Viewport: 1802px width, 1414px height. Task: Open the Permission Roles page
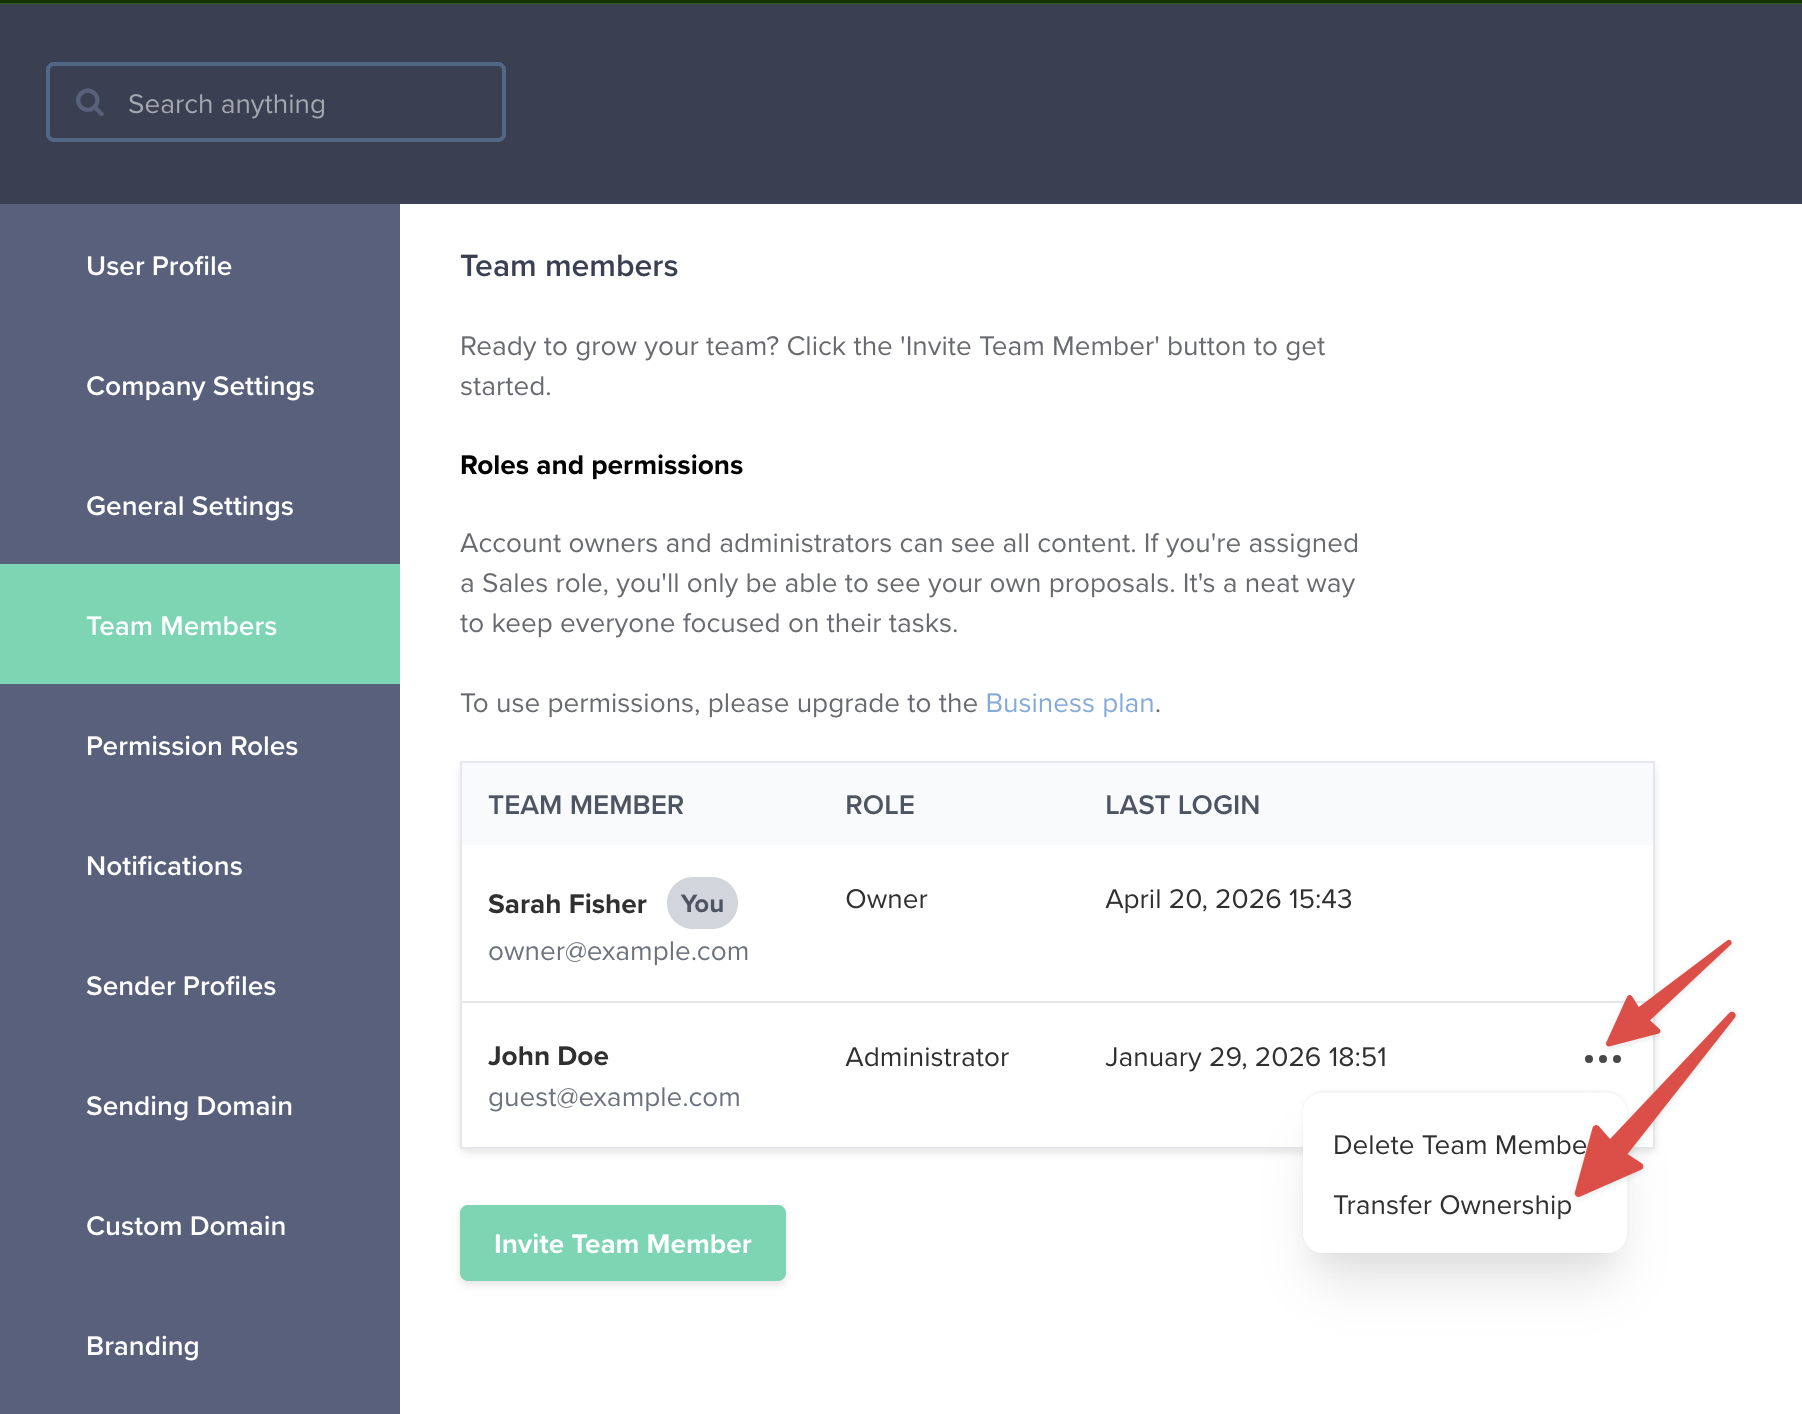(x=192, y=746)
